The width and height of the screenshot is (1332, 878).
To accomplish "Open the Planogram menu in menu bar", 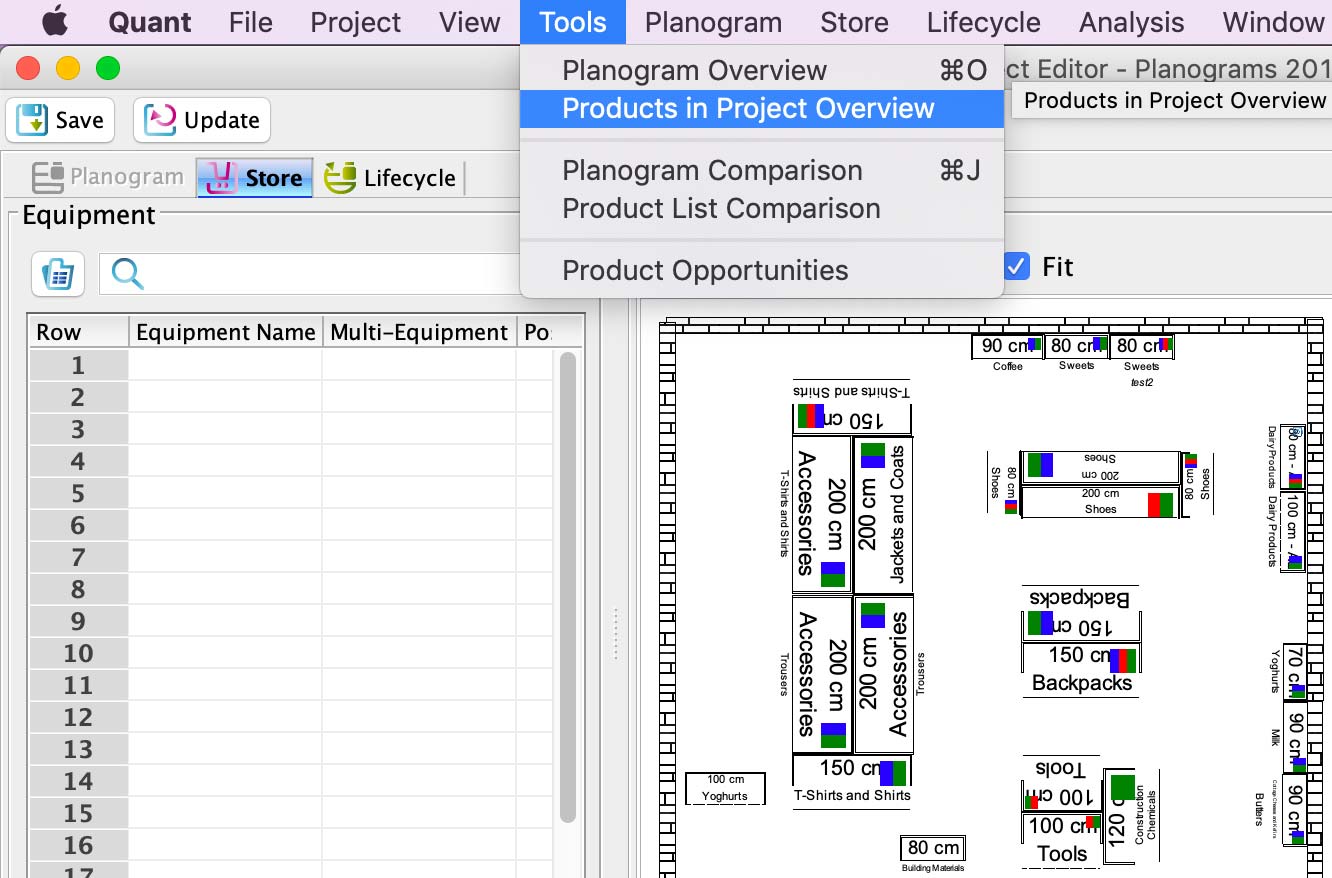I will (x=713, y=22).
